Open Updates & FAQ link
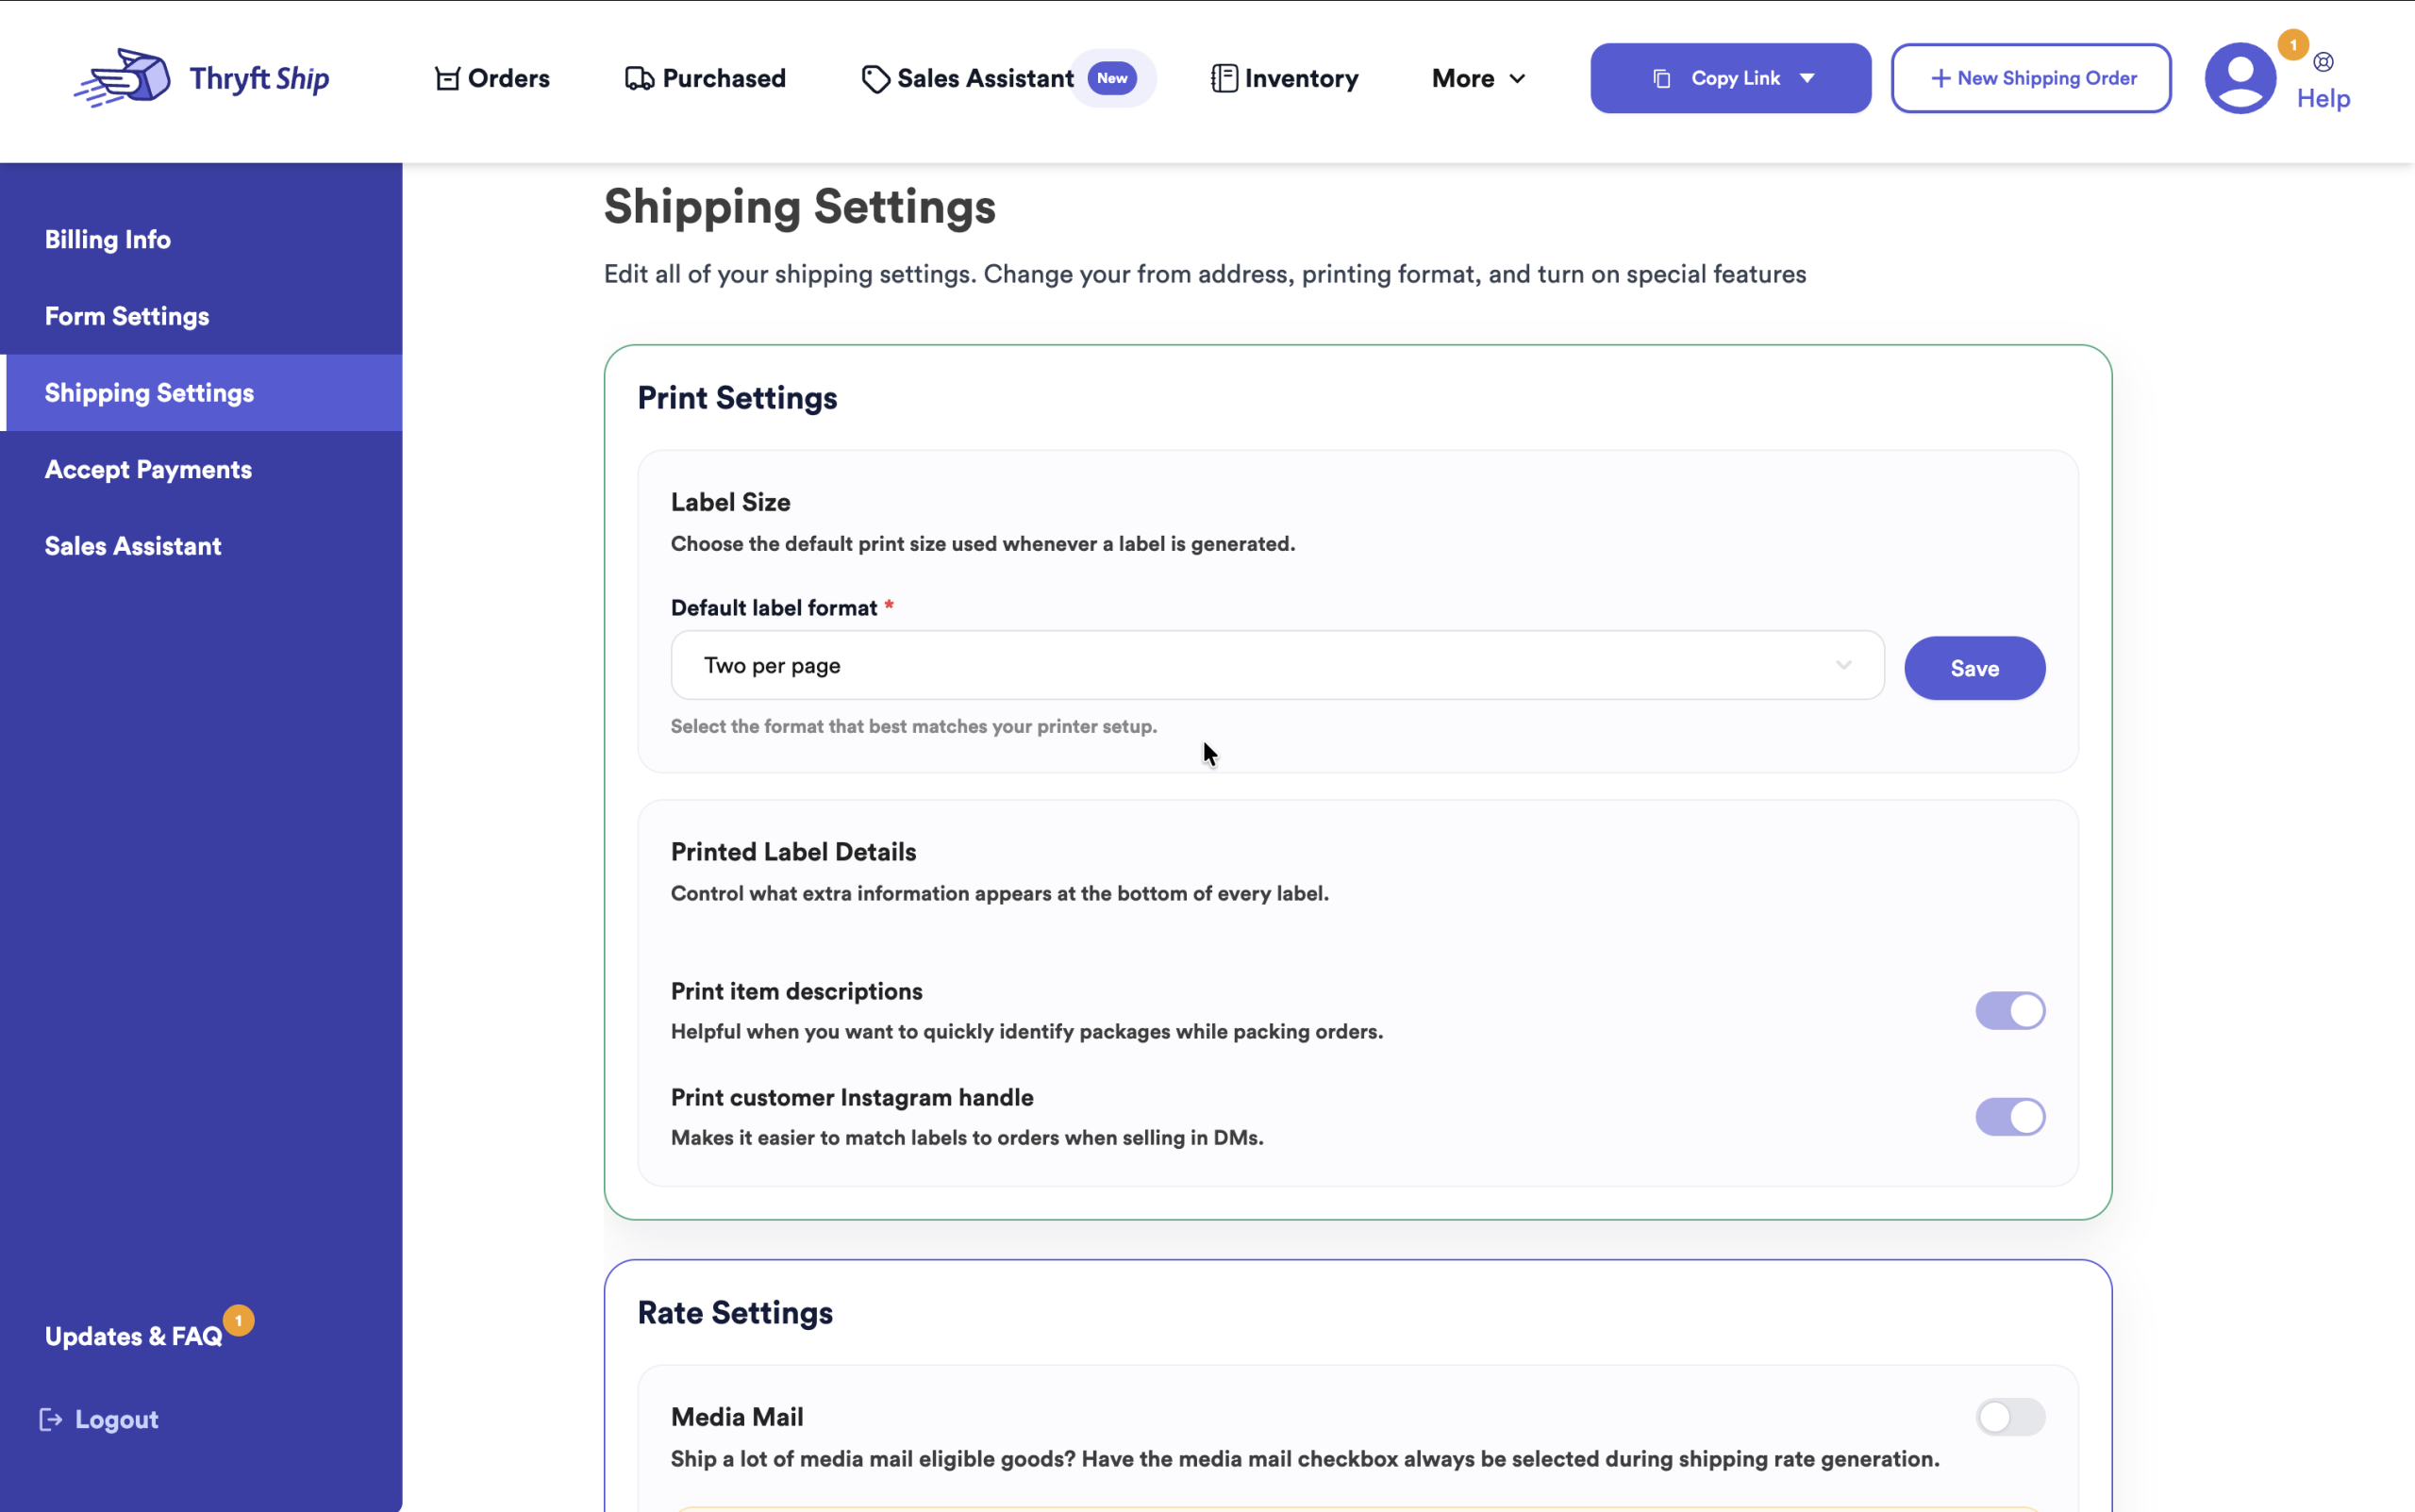The height and width of the screenshot is (1512, 2415). (x=133, y=1336)
